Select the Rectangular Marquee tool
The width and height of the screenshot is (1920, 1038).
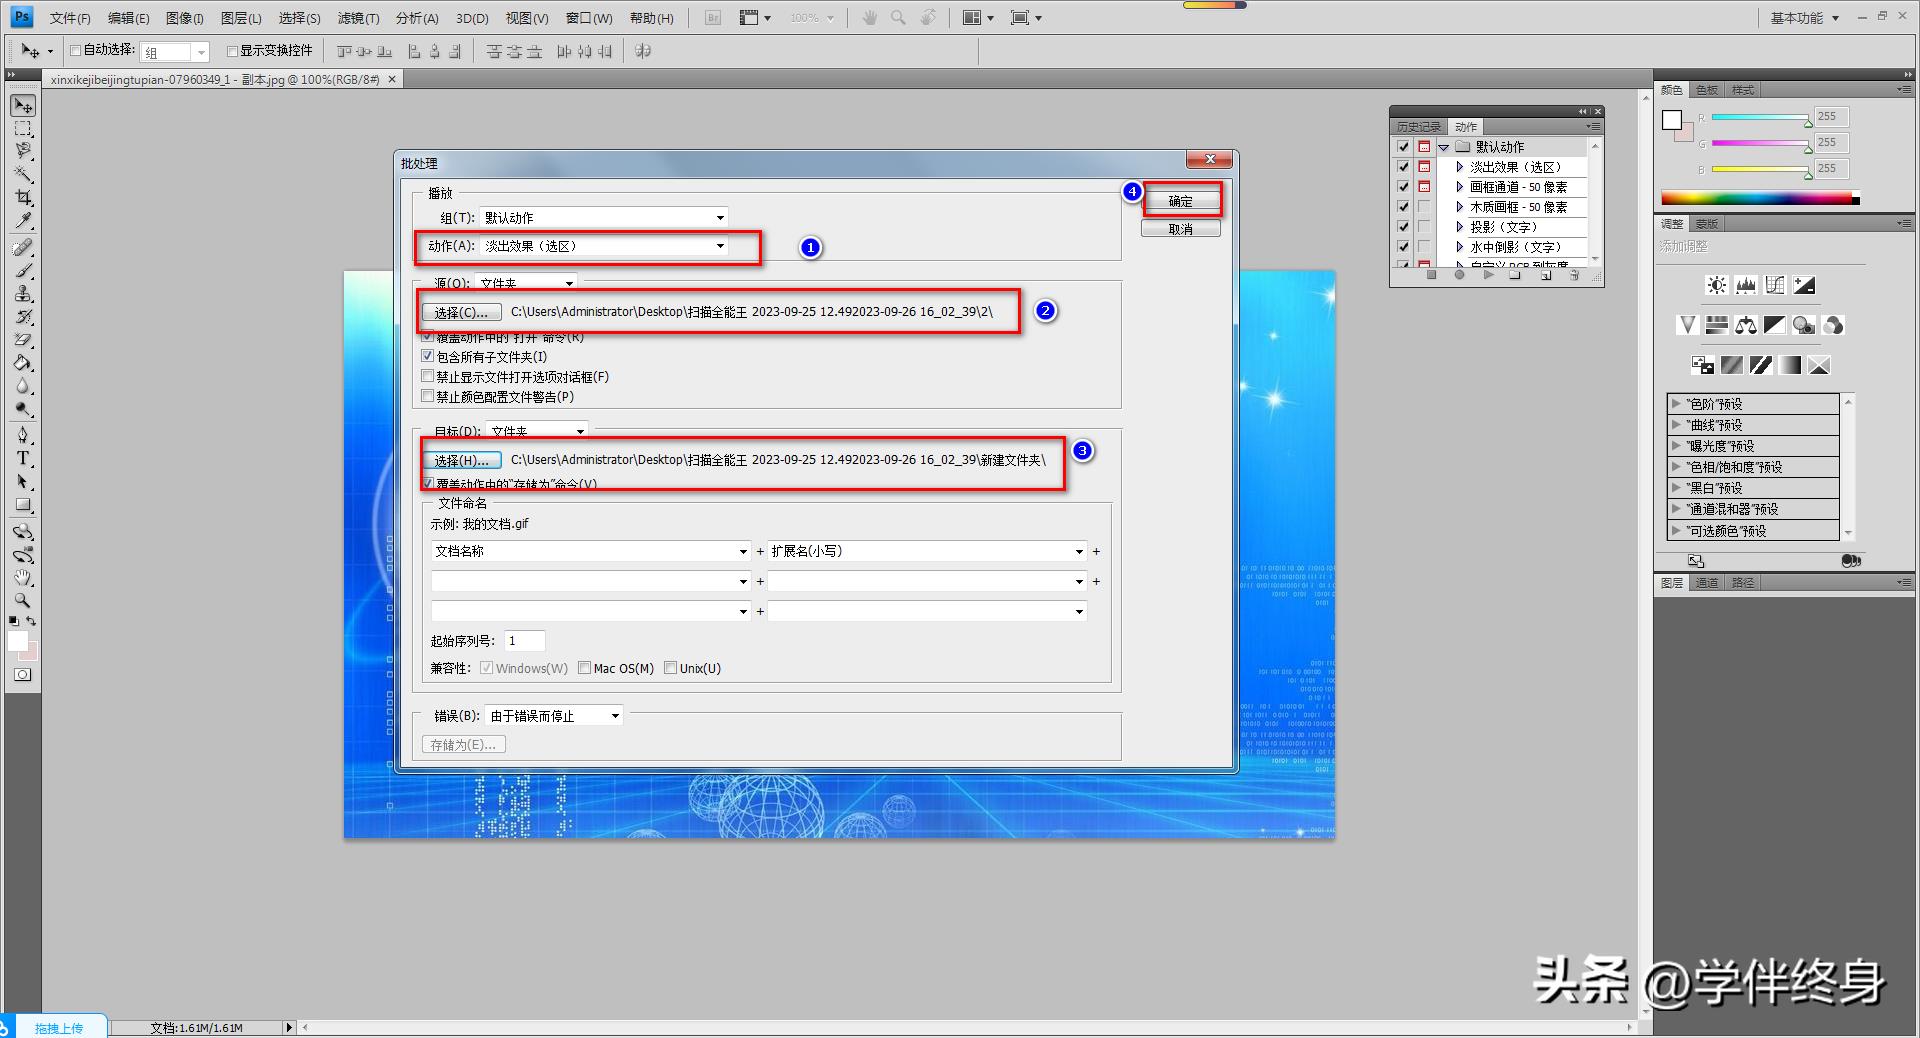pyautogui.click(x=23, y=129)
